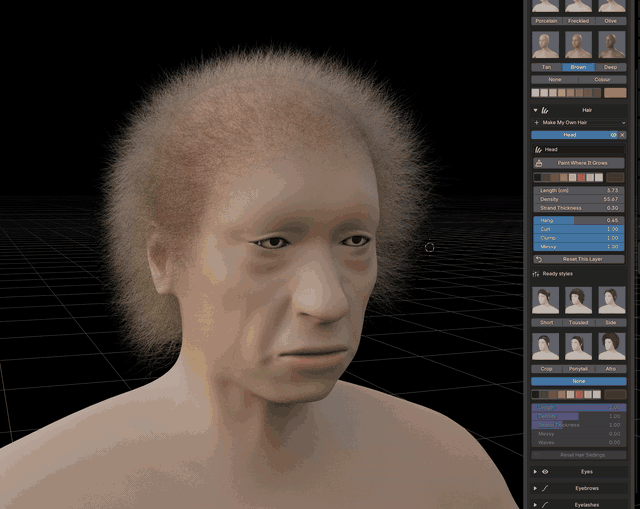Apply the Afro ready hairstyle
The image size is (640, 509).
coord(611,369)
